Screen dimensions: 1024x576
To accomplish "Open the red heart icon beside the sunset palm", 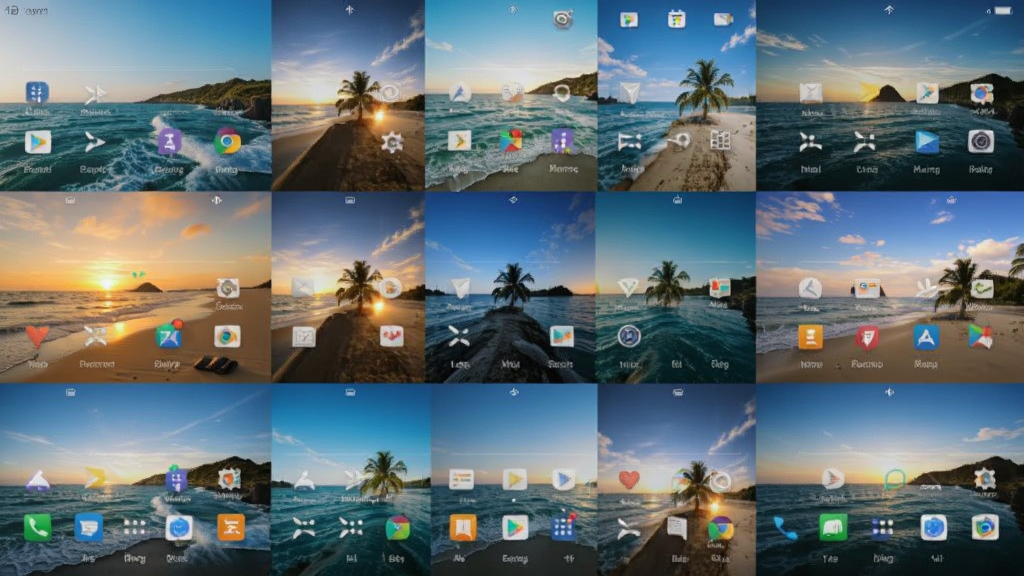I will [x=629, y=480].
